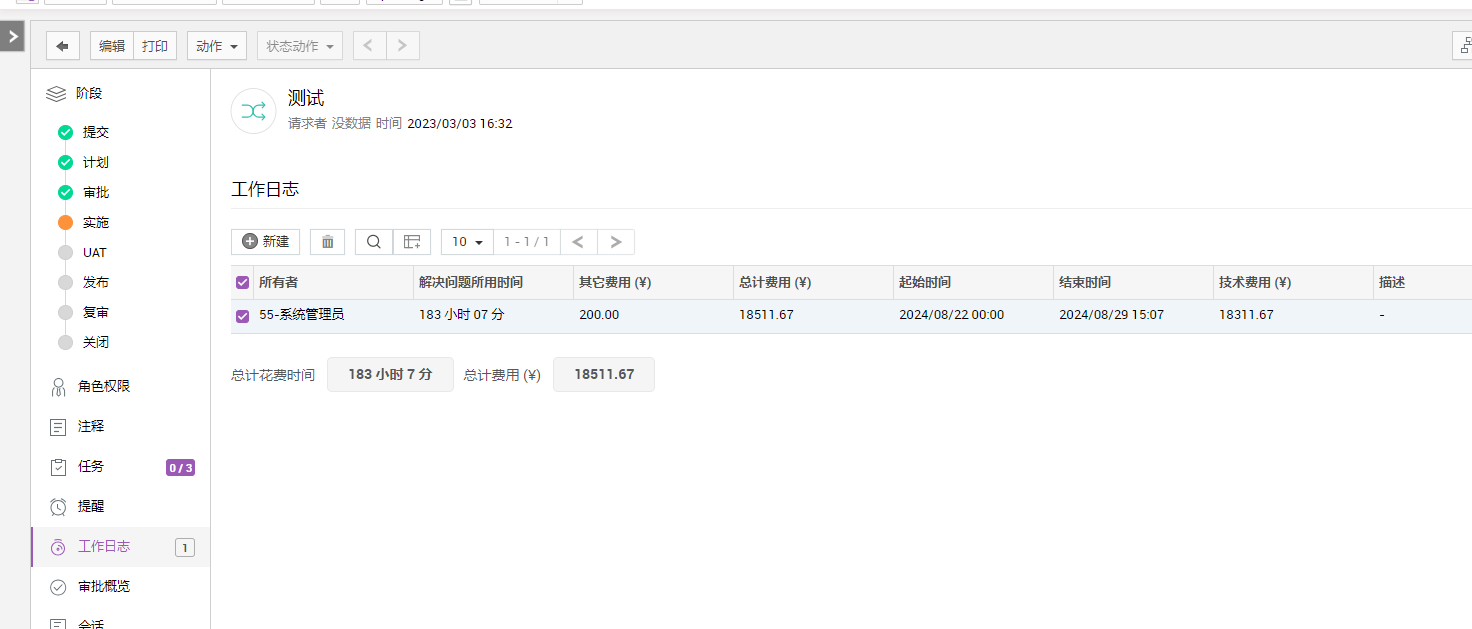Click the back arrow button in toolbar
The image size is (1472, 629).
pos(63,46)
